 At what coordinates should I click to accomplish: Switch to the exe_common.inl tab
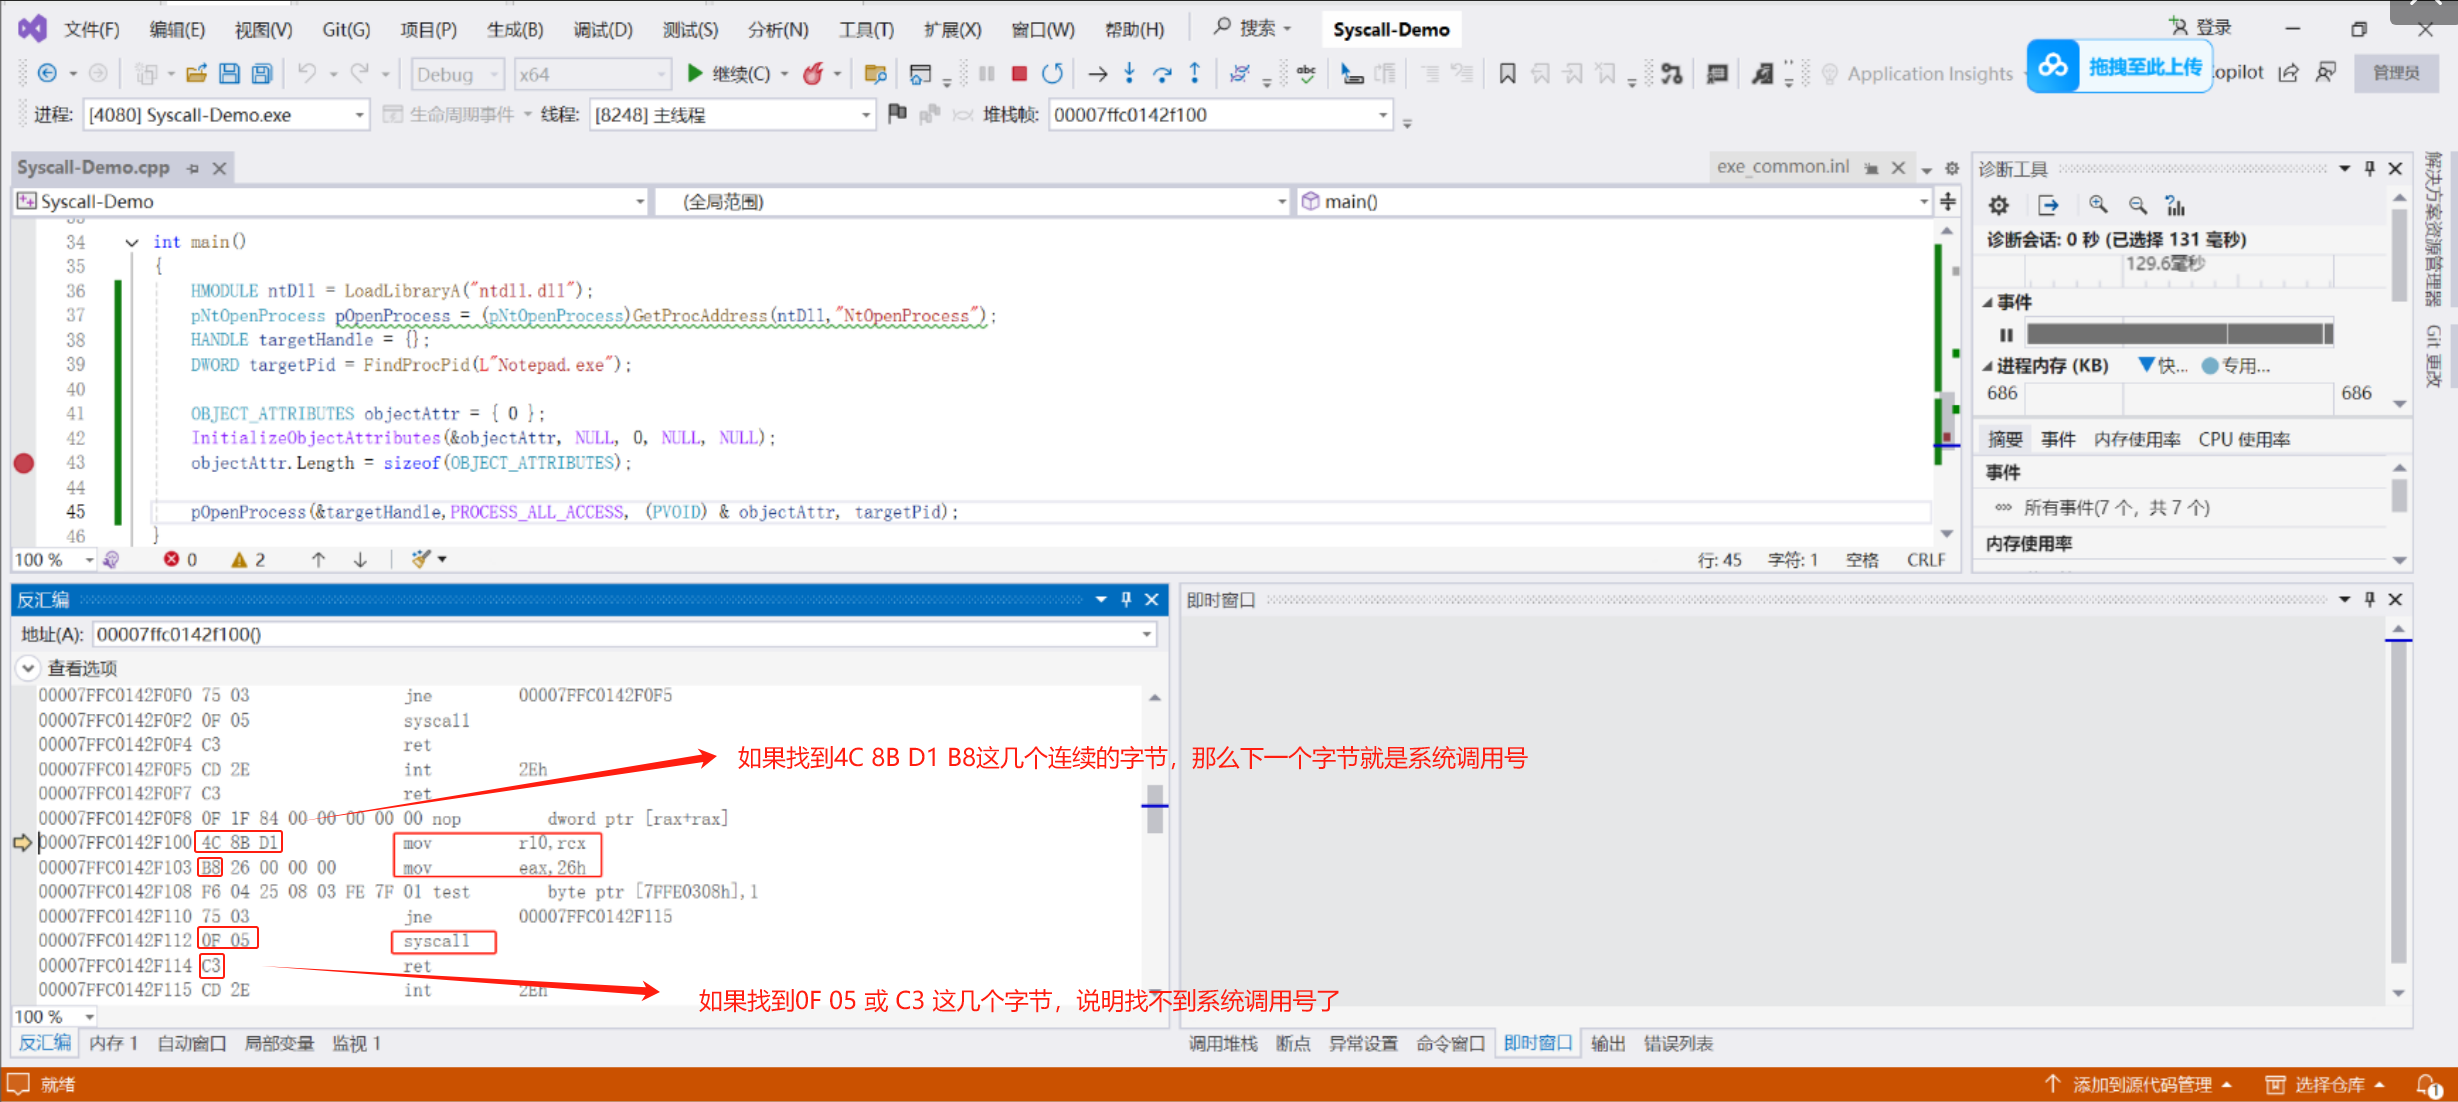tap(1783, 167)
